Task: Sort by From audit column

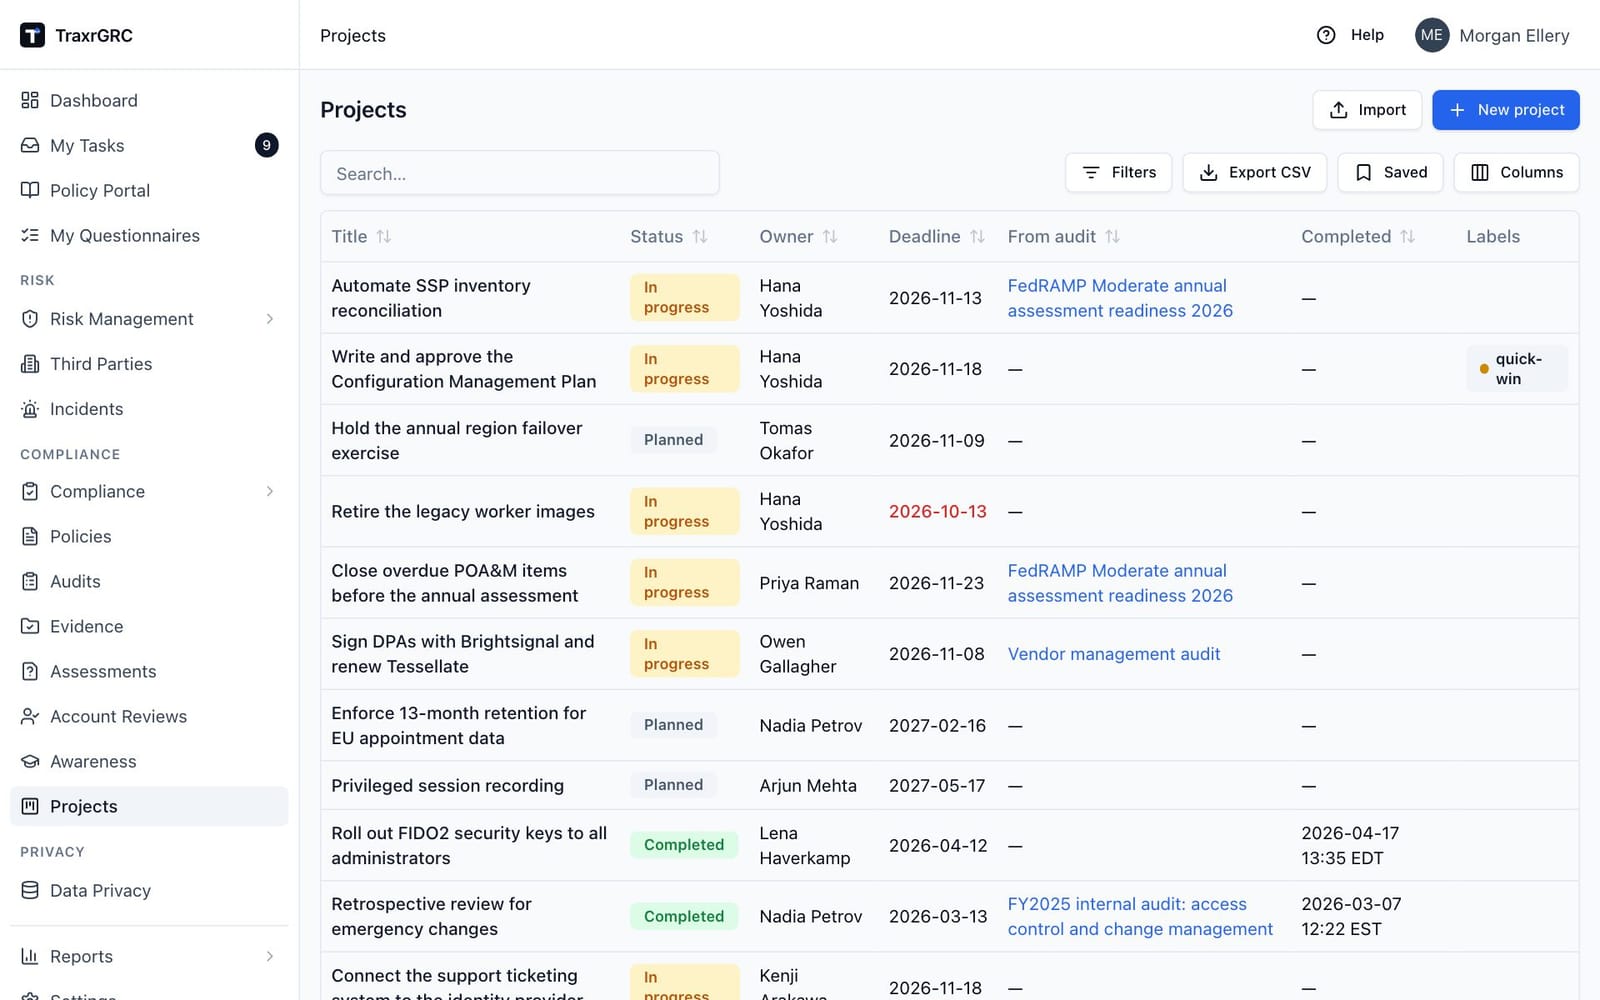Action: (x=1064, y=236)
